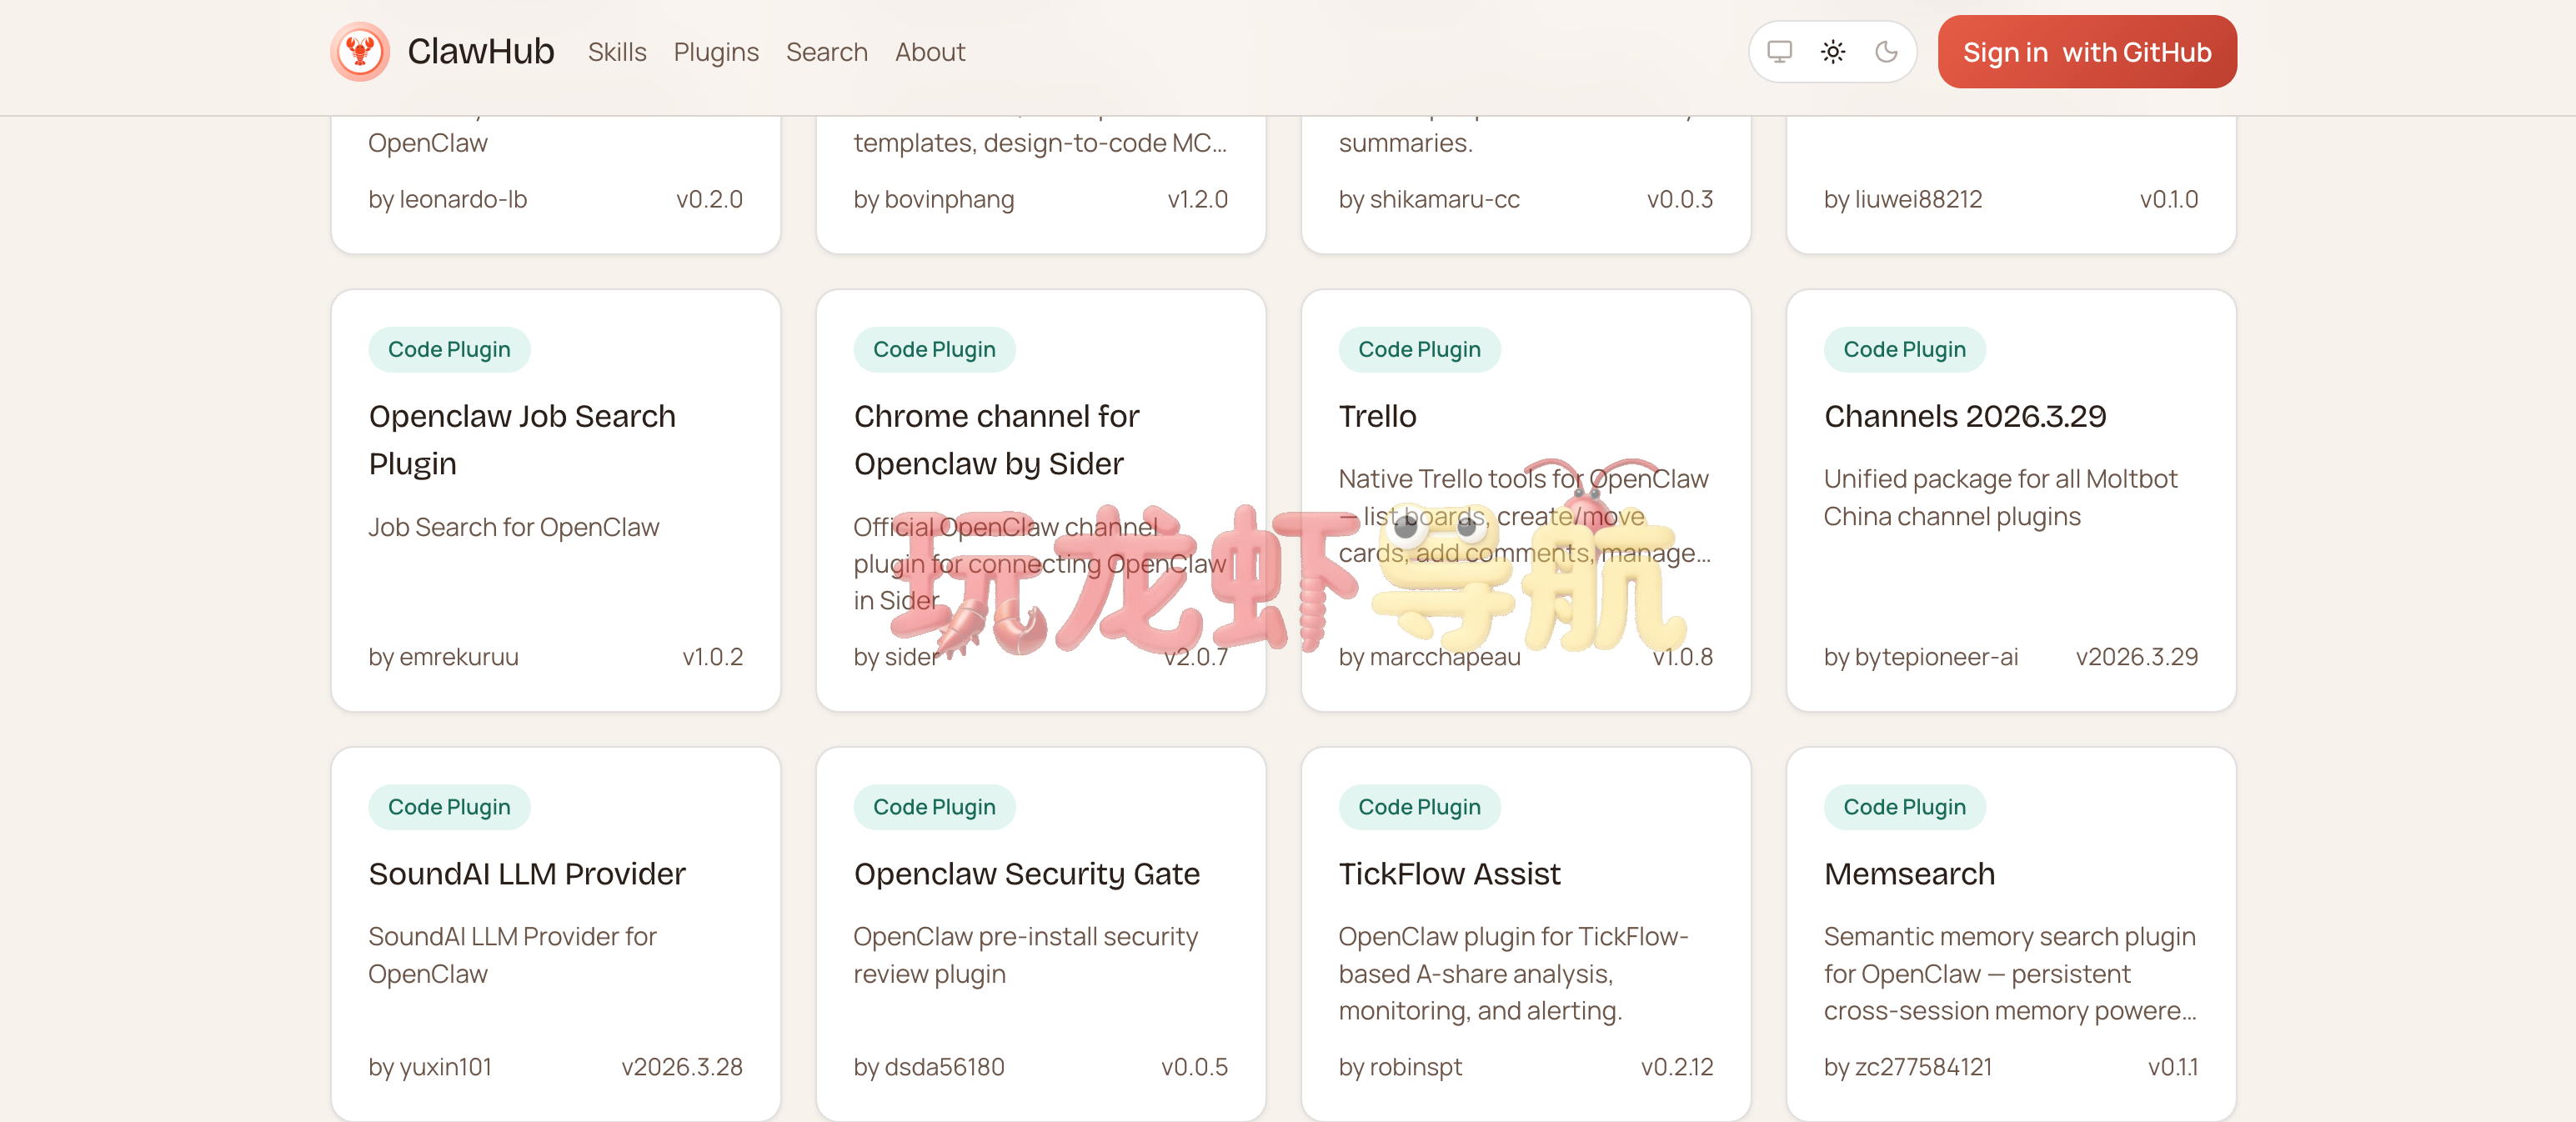Click author 'by robinspt'
The image size is (2576, 1122).
pos(1400,1067)
